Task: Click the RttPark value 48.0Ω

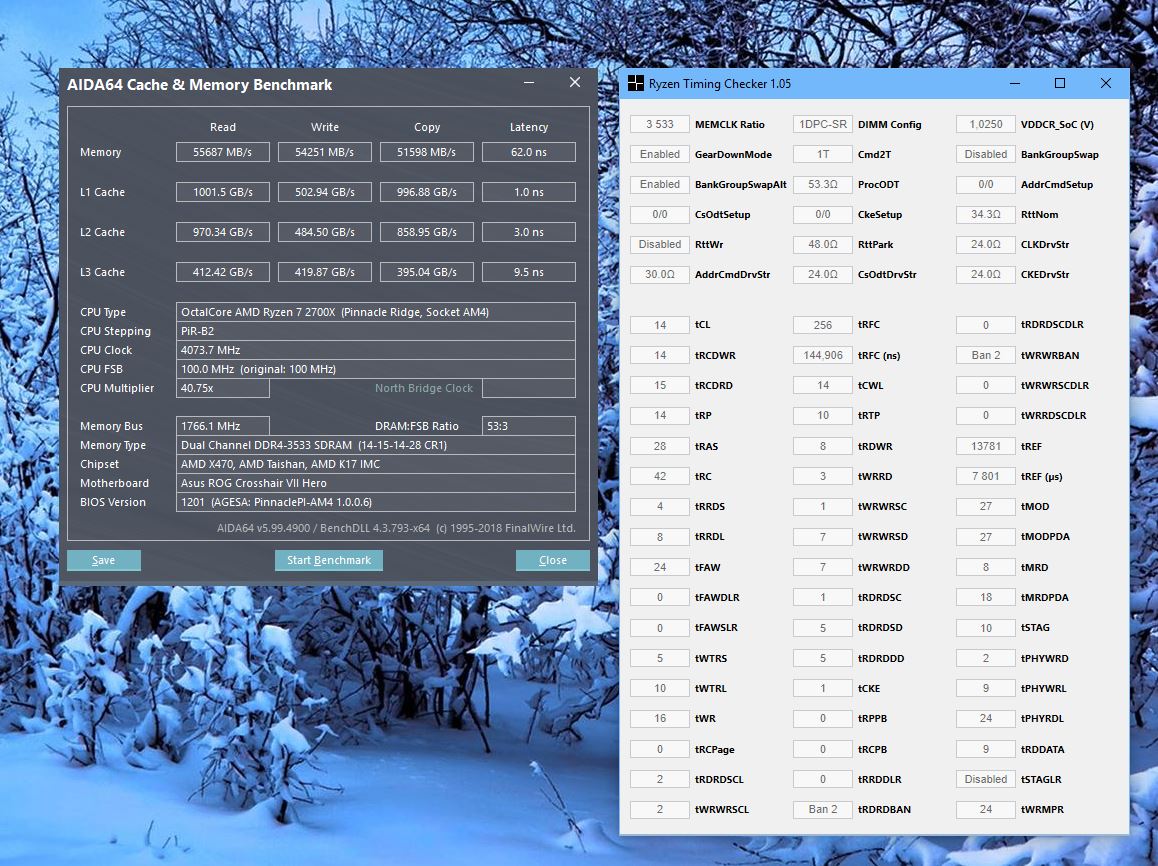Action: pyautogui.click(x=823, y=244)
